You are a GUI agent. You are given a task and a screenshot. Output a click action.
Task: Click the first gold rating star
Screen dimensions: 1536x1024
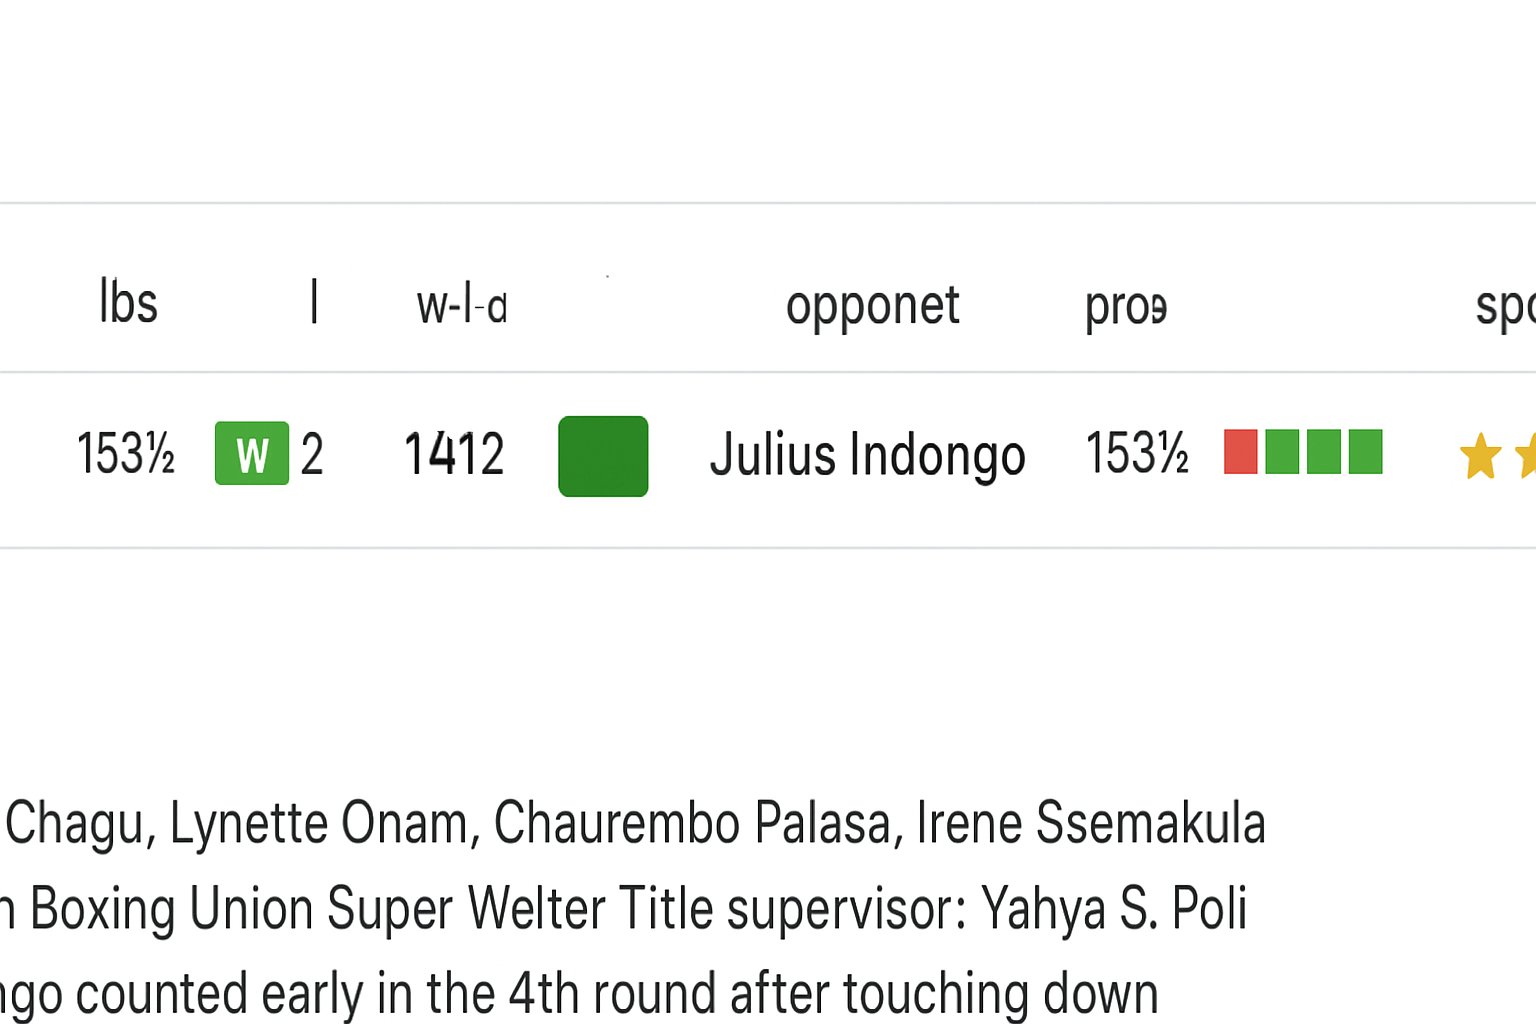pos(1480,456)
